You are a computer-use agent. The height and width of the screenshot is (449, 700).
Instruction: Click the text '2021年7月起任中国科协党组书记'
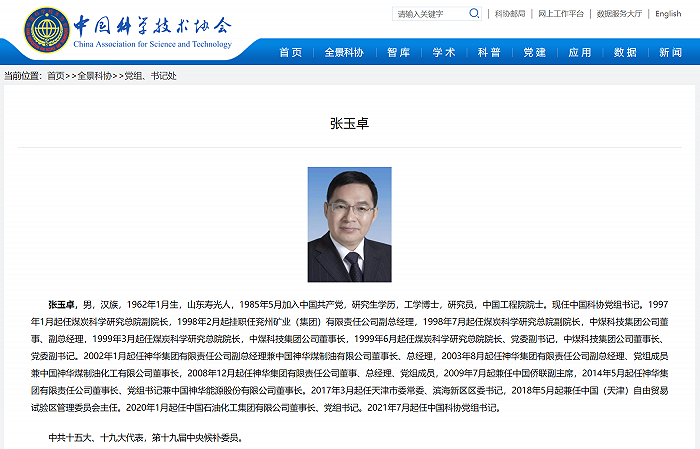coord(432,407)
